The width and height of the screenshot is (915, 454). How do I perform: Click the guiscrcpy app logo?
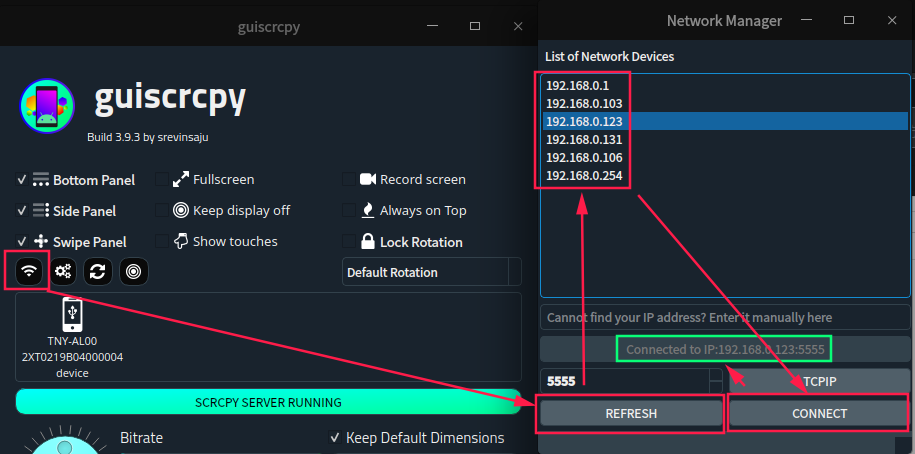click(x=47, y=107)
